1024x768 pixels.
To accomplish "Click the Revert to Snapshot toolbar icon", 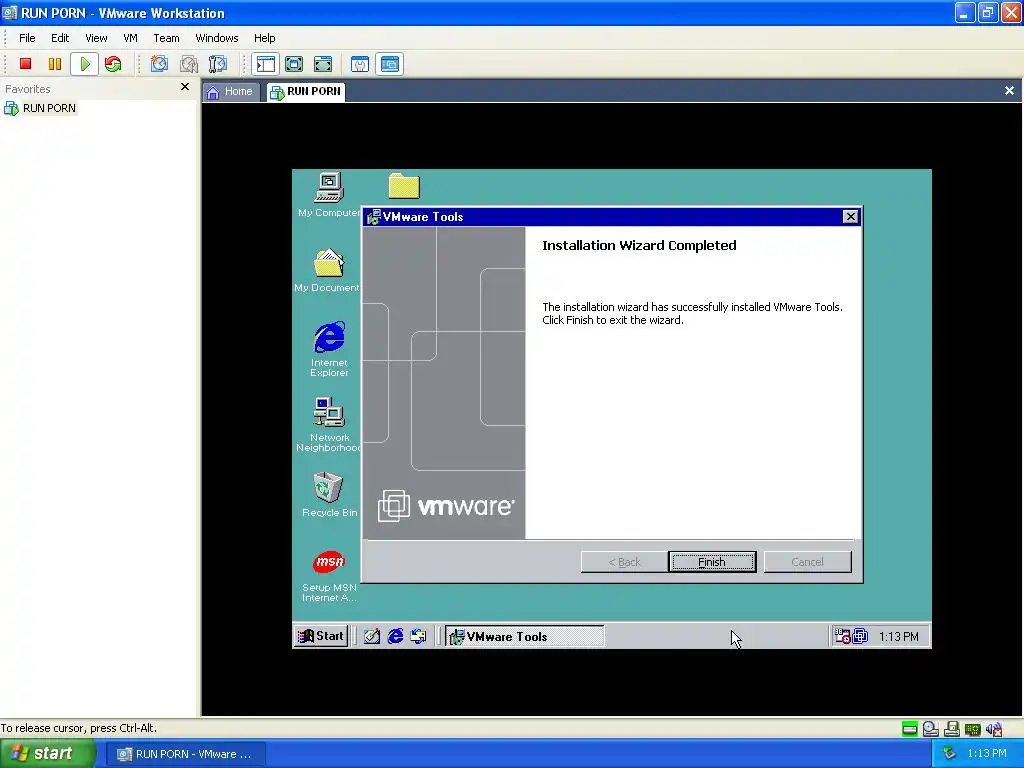I will [189, 64].
